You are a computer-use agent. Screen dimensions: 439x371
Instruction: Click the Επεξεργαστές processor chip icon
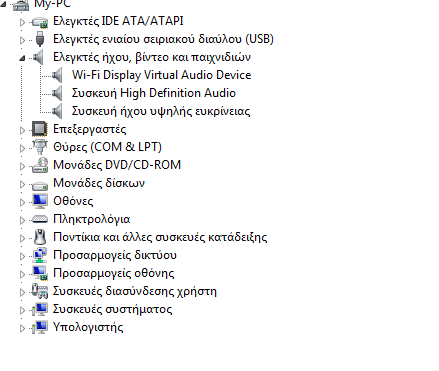point(40,129)
